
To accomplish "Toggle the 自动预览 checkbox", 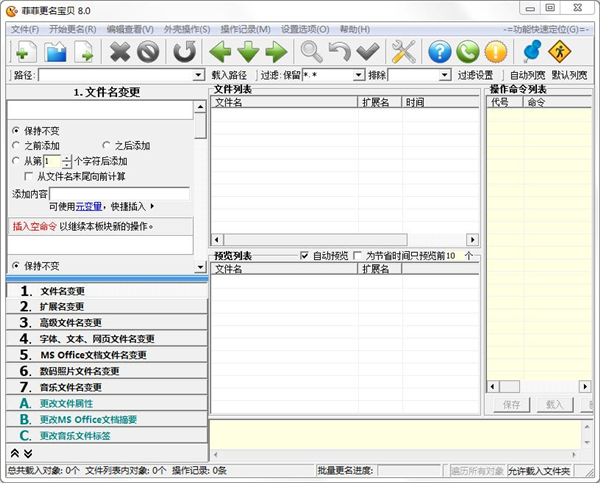I will click(x=305, y=256).
